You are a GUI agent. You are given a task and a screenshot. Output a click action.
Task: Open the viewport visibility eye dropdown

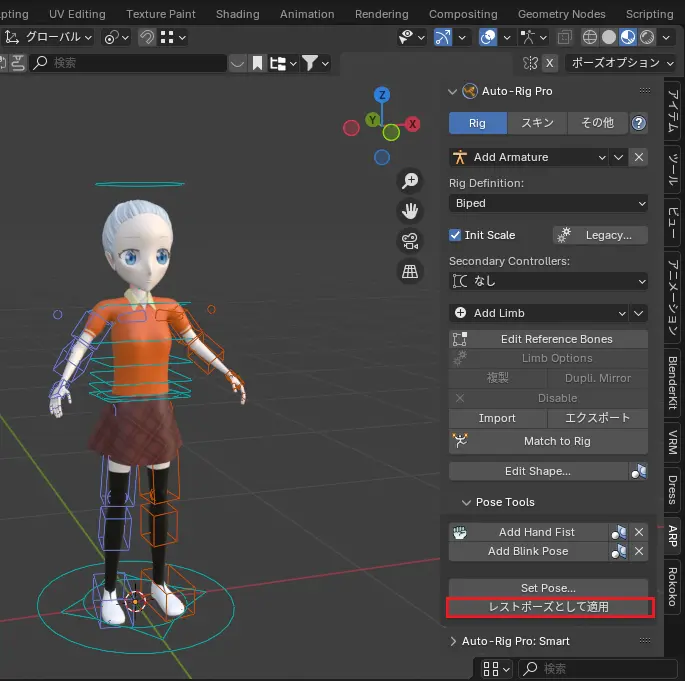point(412,38)
